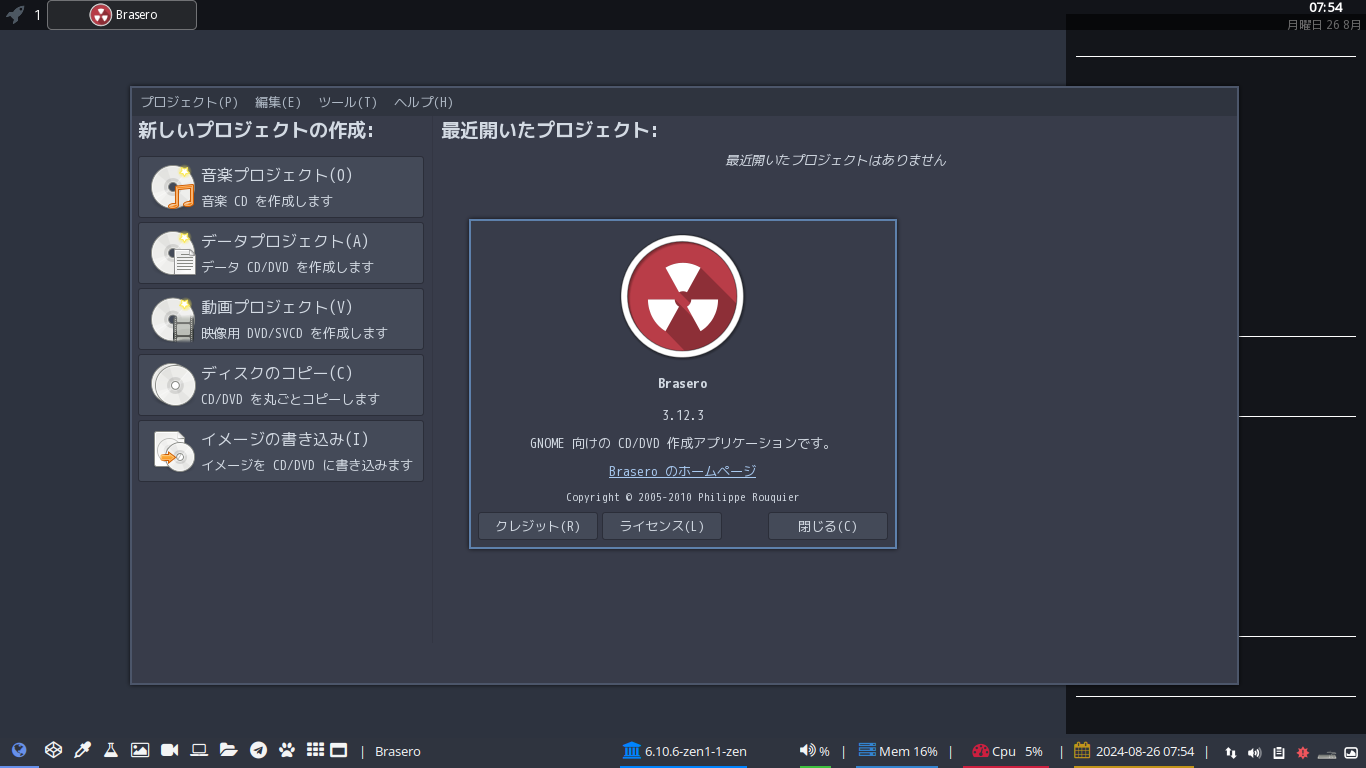The image size is (1366, 768).
Task: Open the globe browser icon in bottom panel
Action: 19,750
